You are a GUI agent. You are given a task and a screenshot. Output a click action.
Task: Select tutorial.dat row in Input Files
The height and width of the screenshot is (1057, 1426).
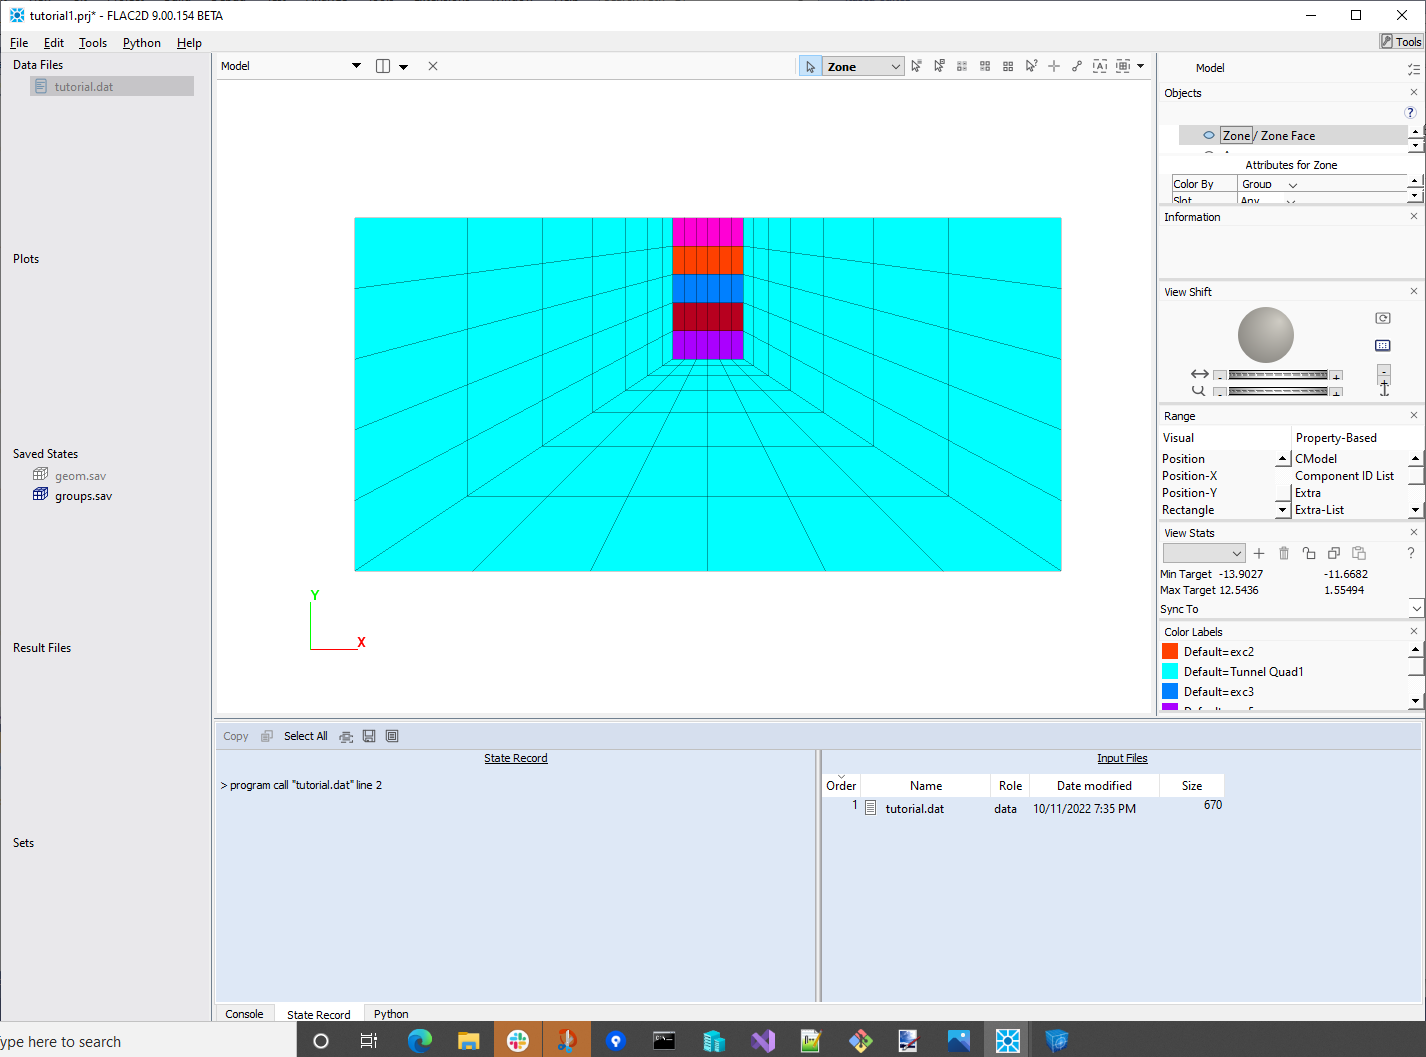click(x=914, y=809)
